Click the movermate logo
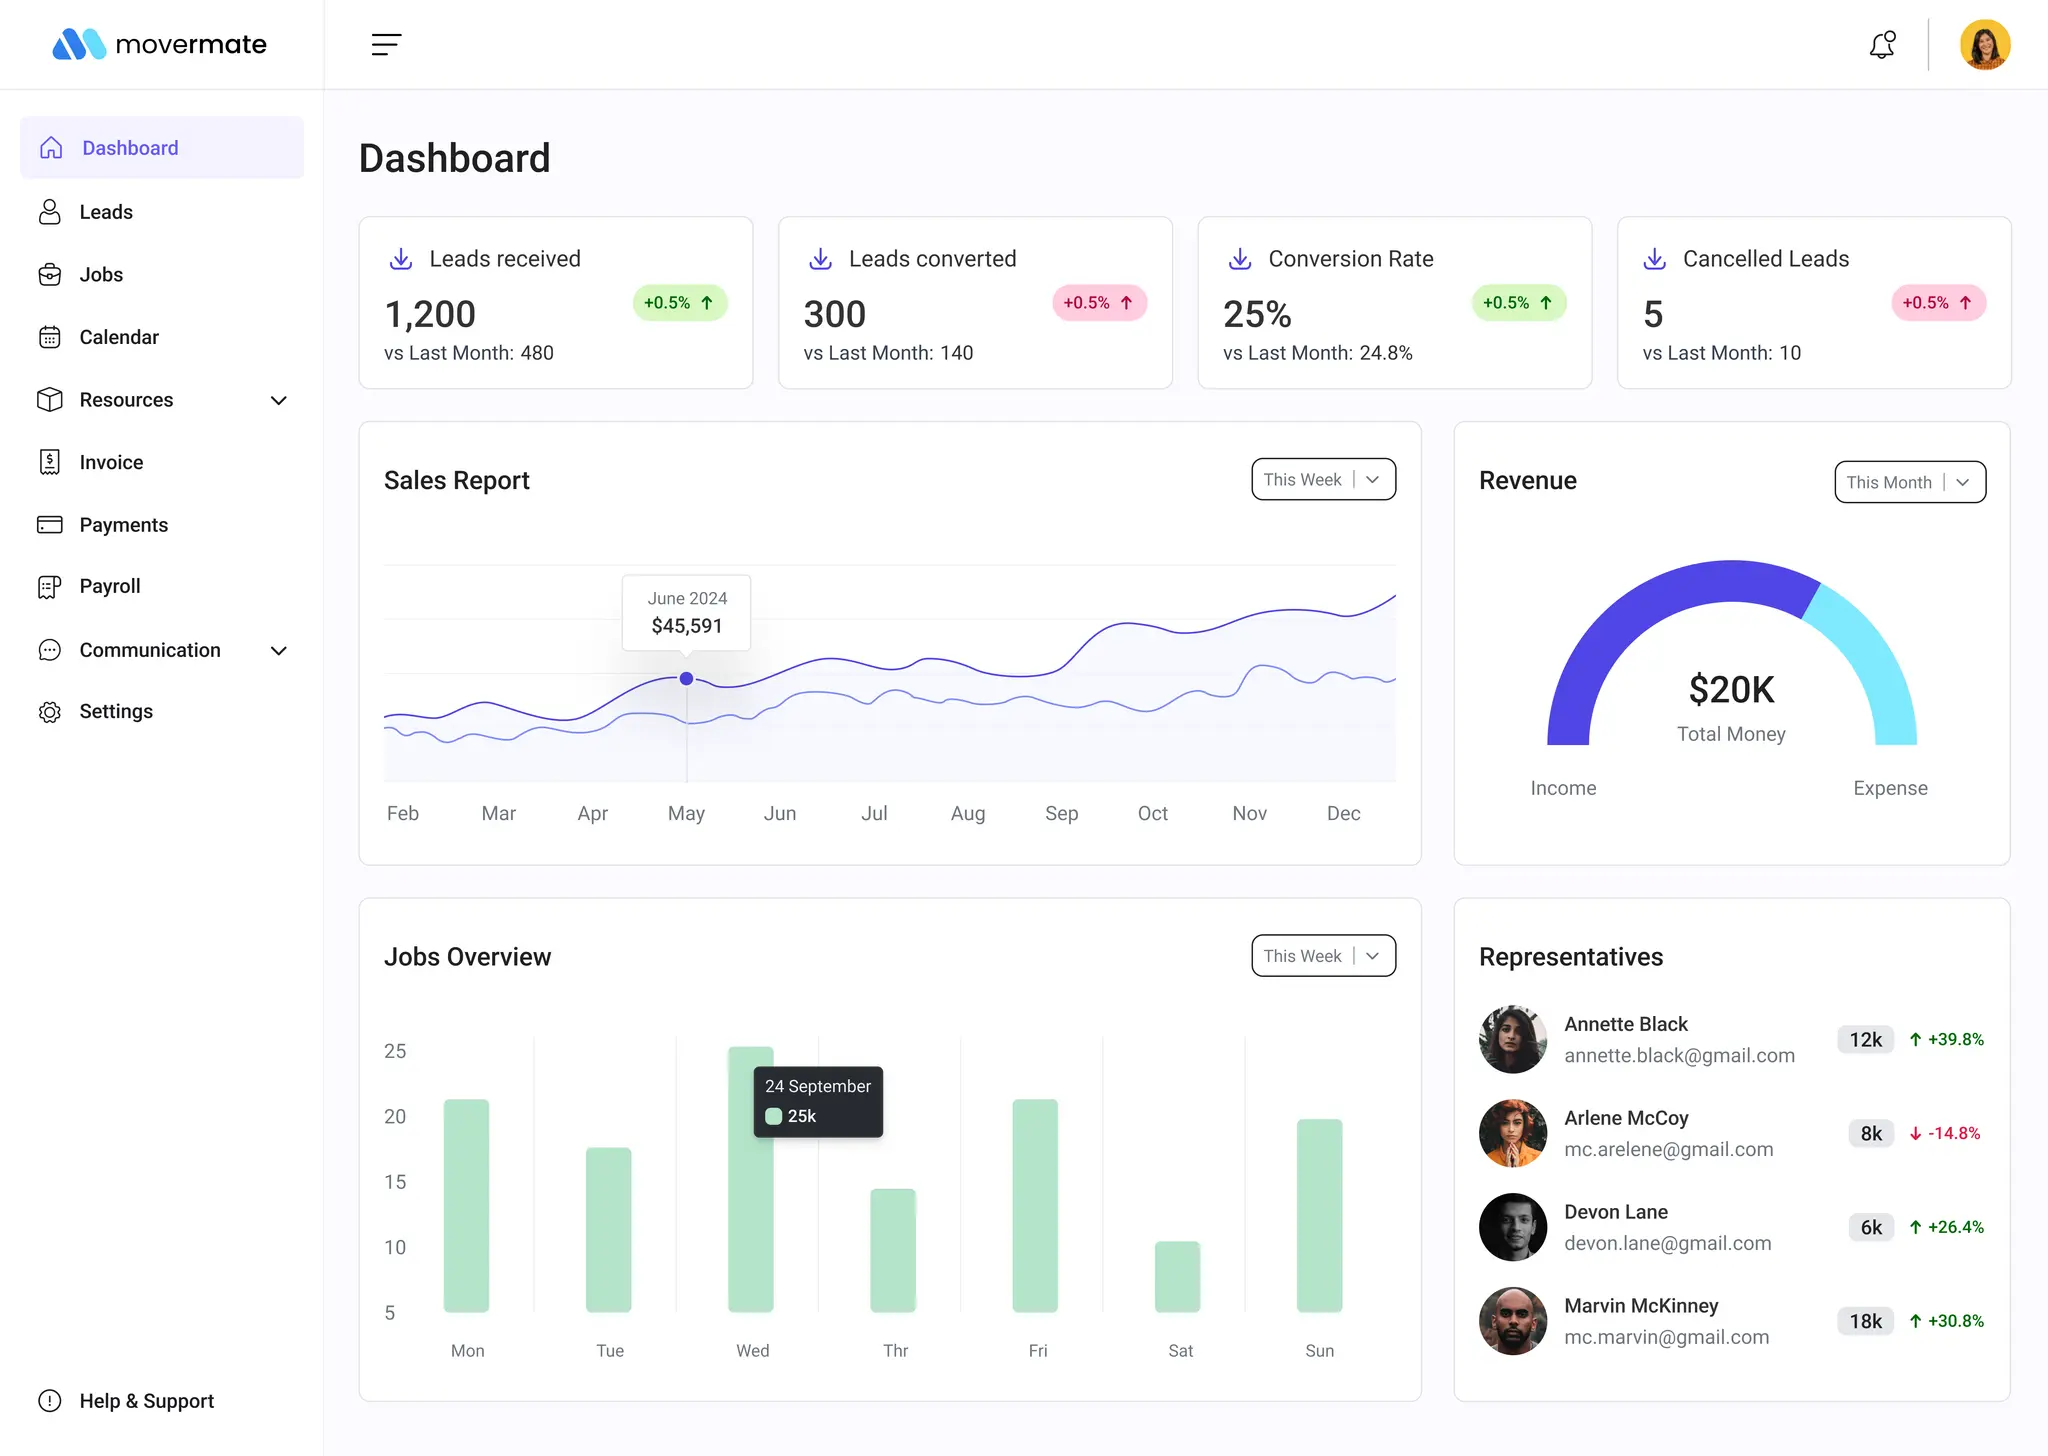This screenshot has height=1456, width=2048. pyautogui.click(x=160, y=44)
